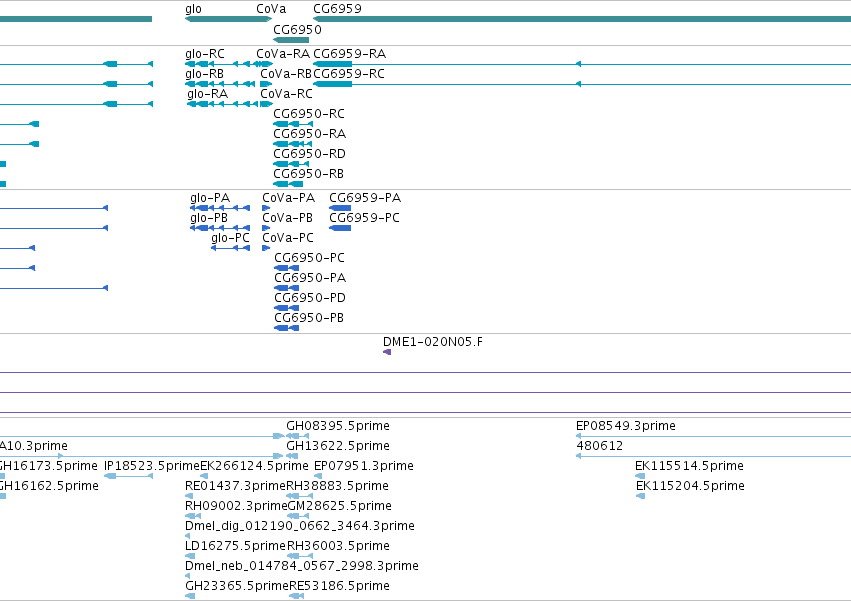Image resolution: width=851 pixels, height=601 pixels.
Task: Select the CoVa-RA transcript label
Action: [283, 54]
